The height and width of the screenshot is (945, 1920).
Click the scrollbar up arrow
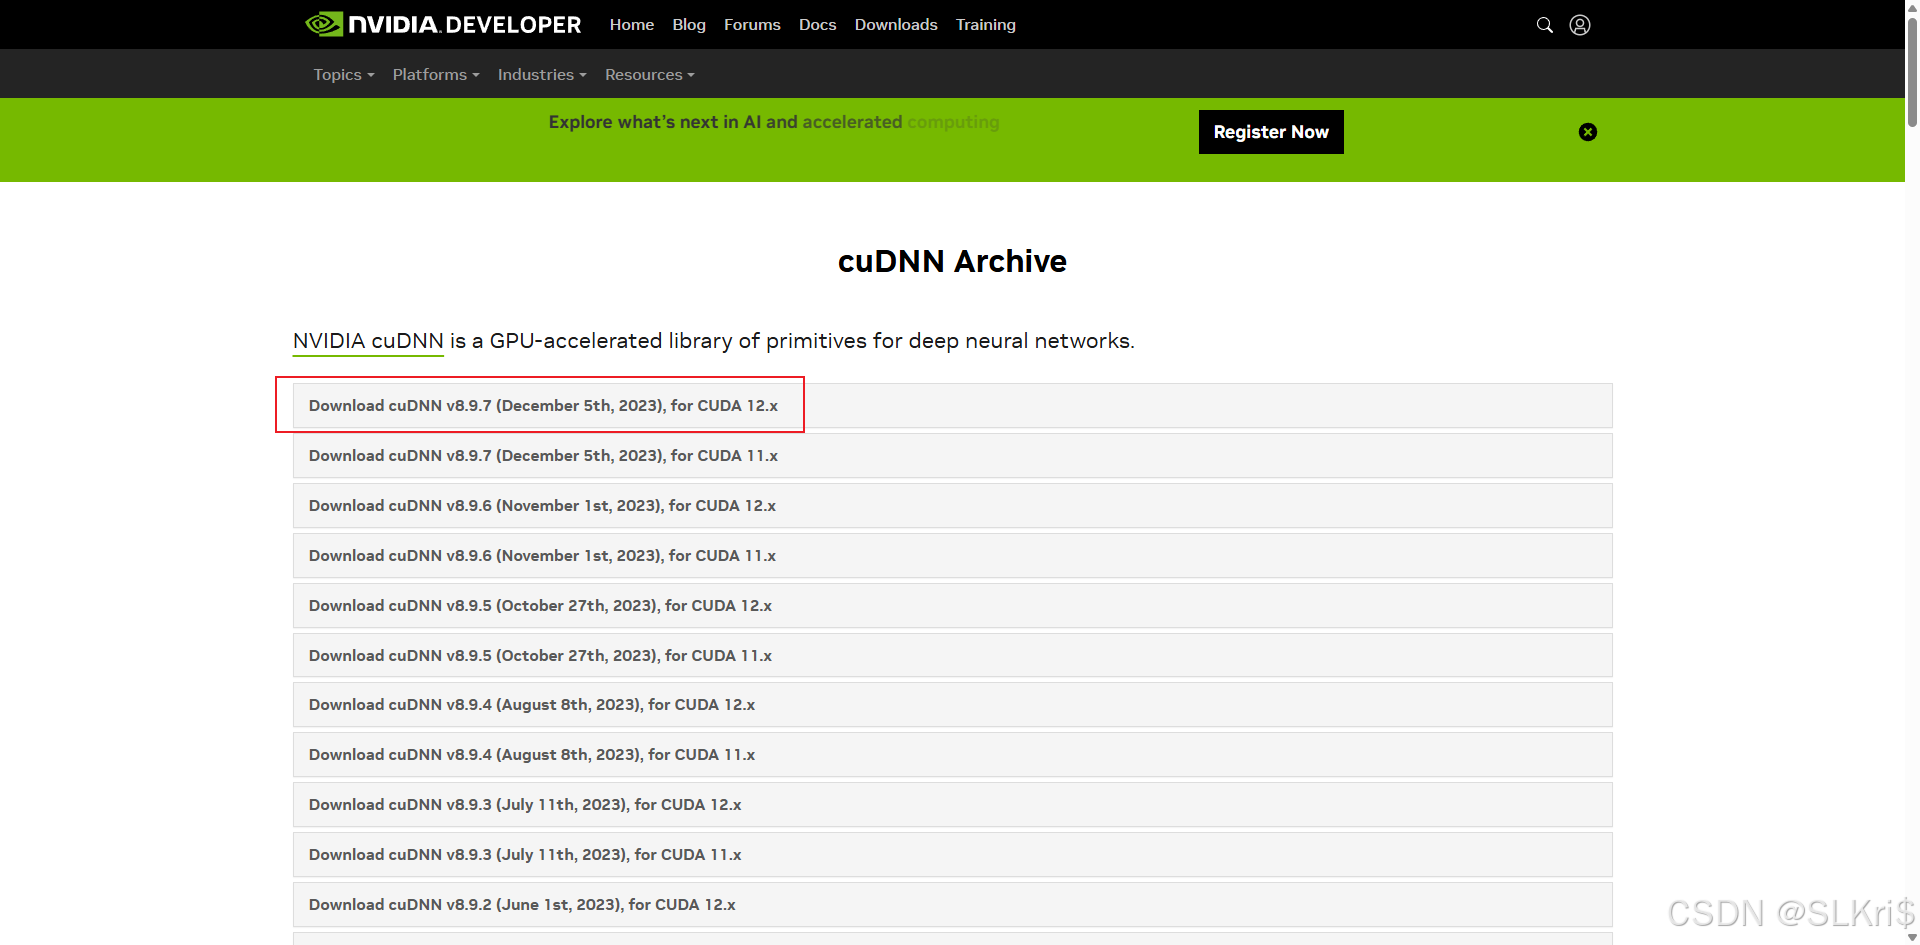click(1912, 6)
